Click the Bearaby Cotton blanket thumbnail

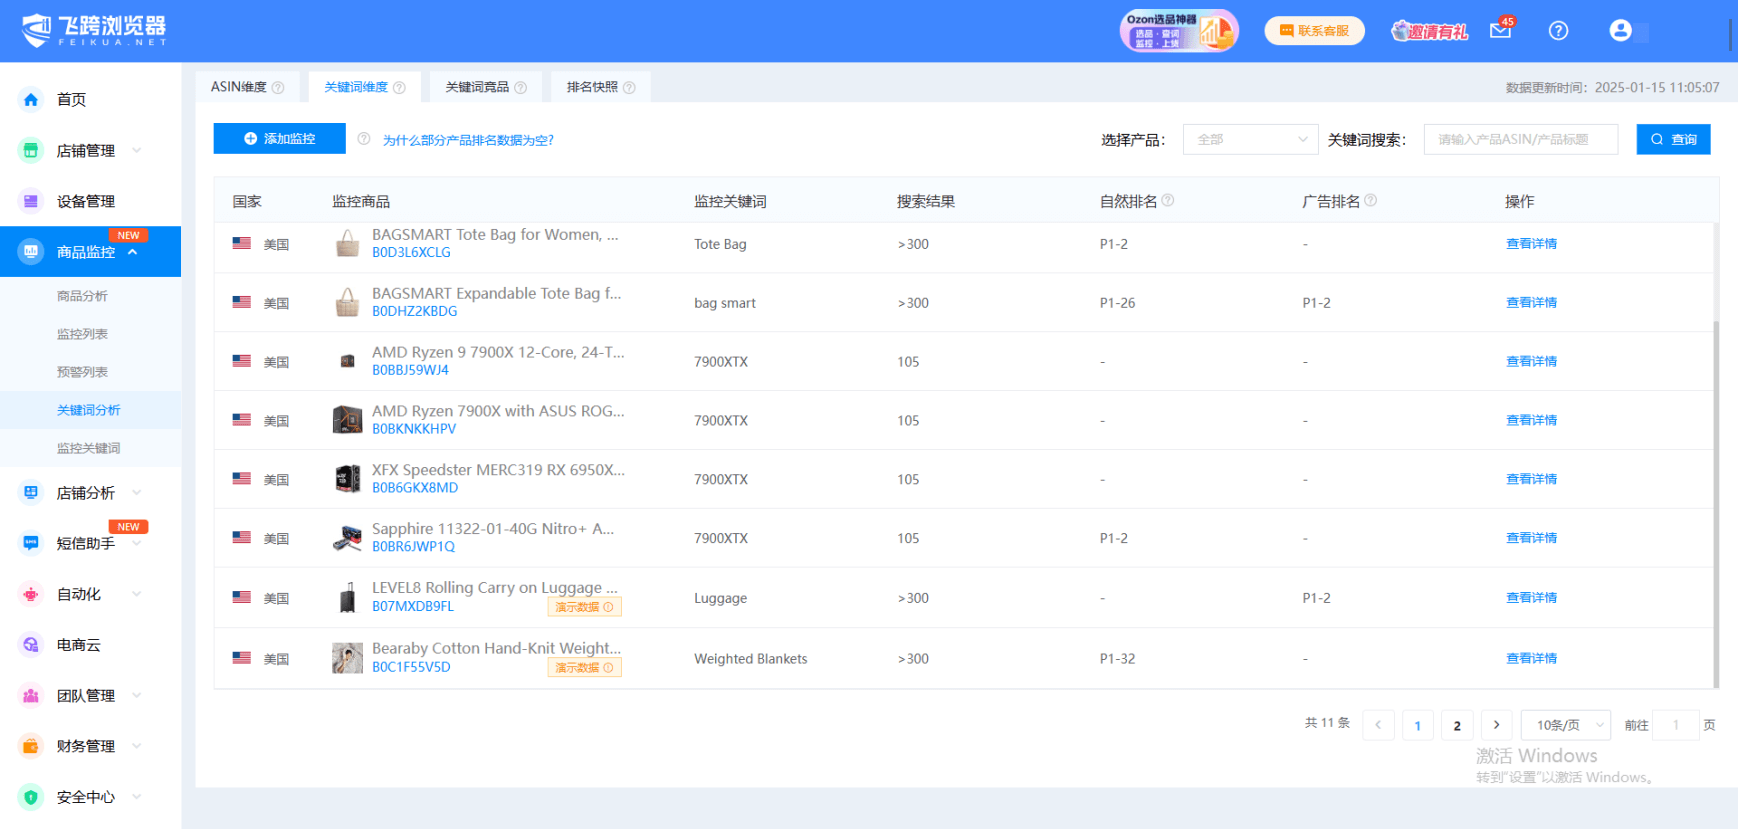point(347,658)
